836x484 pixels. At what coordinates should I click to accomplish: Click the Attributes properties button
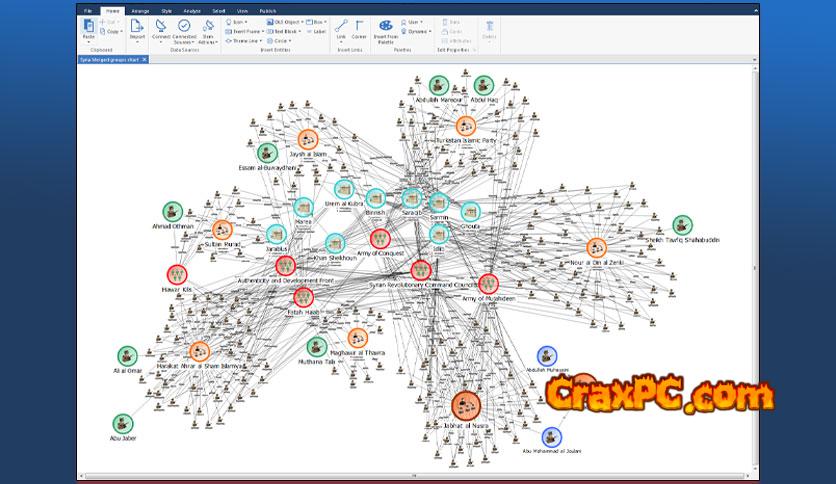pos(456,41)
